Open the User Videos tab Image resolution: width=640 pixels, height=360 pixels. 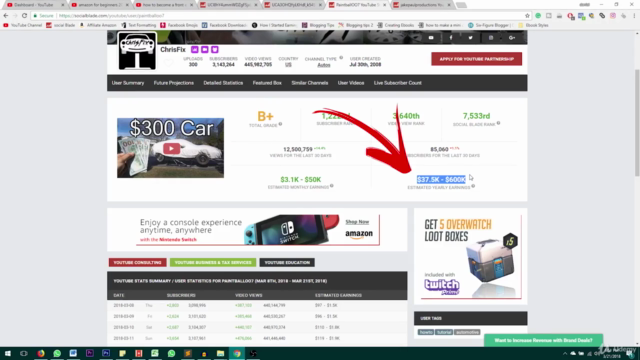(x=351, y=83)
